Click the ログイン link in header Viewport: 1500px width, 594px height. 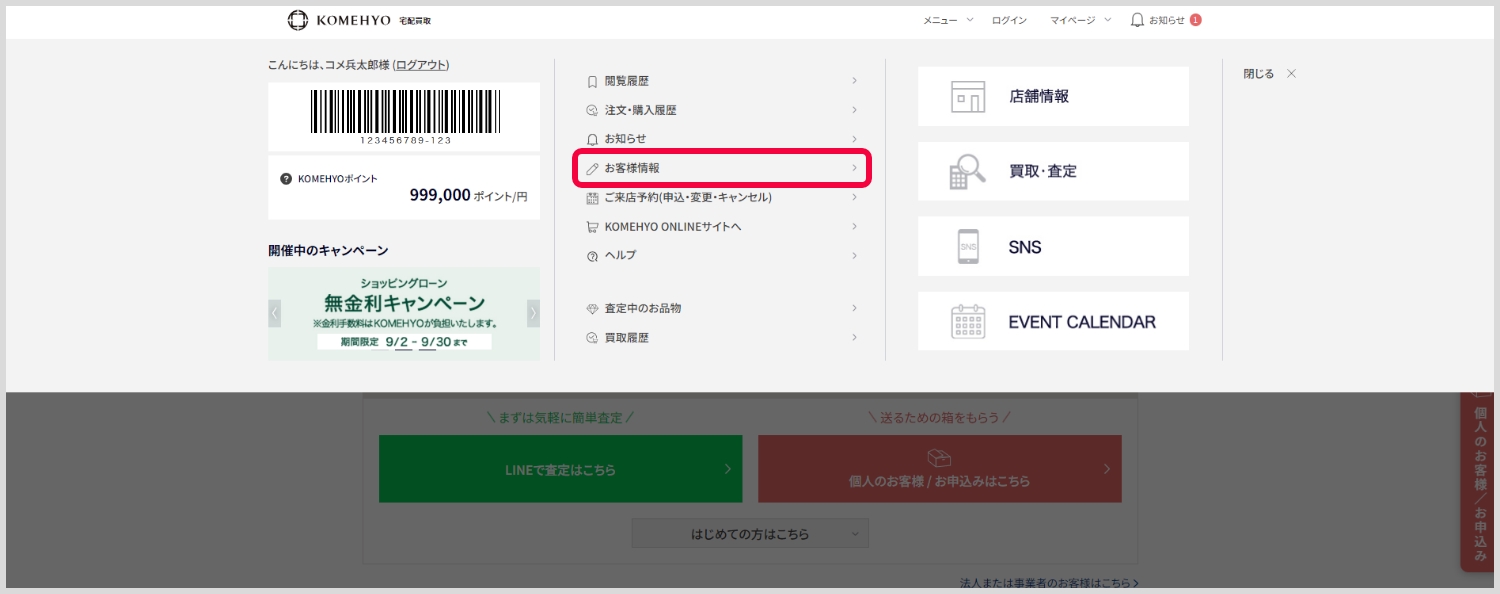pyautogui.click(x=1009, y=20)
